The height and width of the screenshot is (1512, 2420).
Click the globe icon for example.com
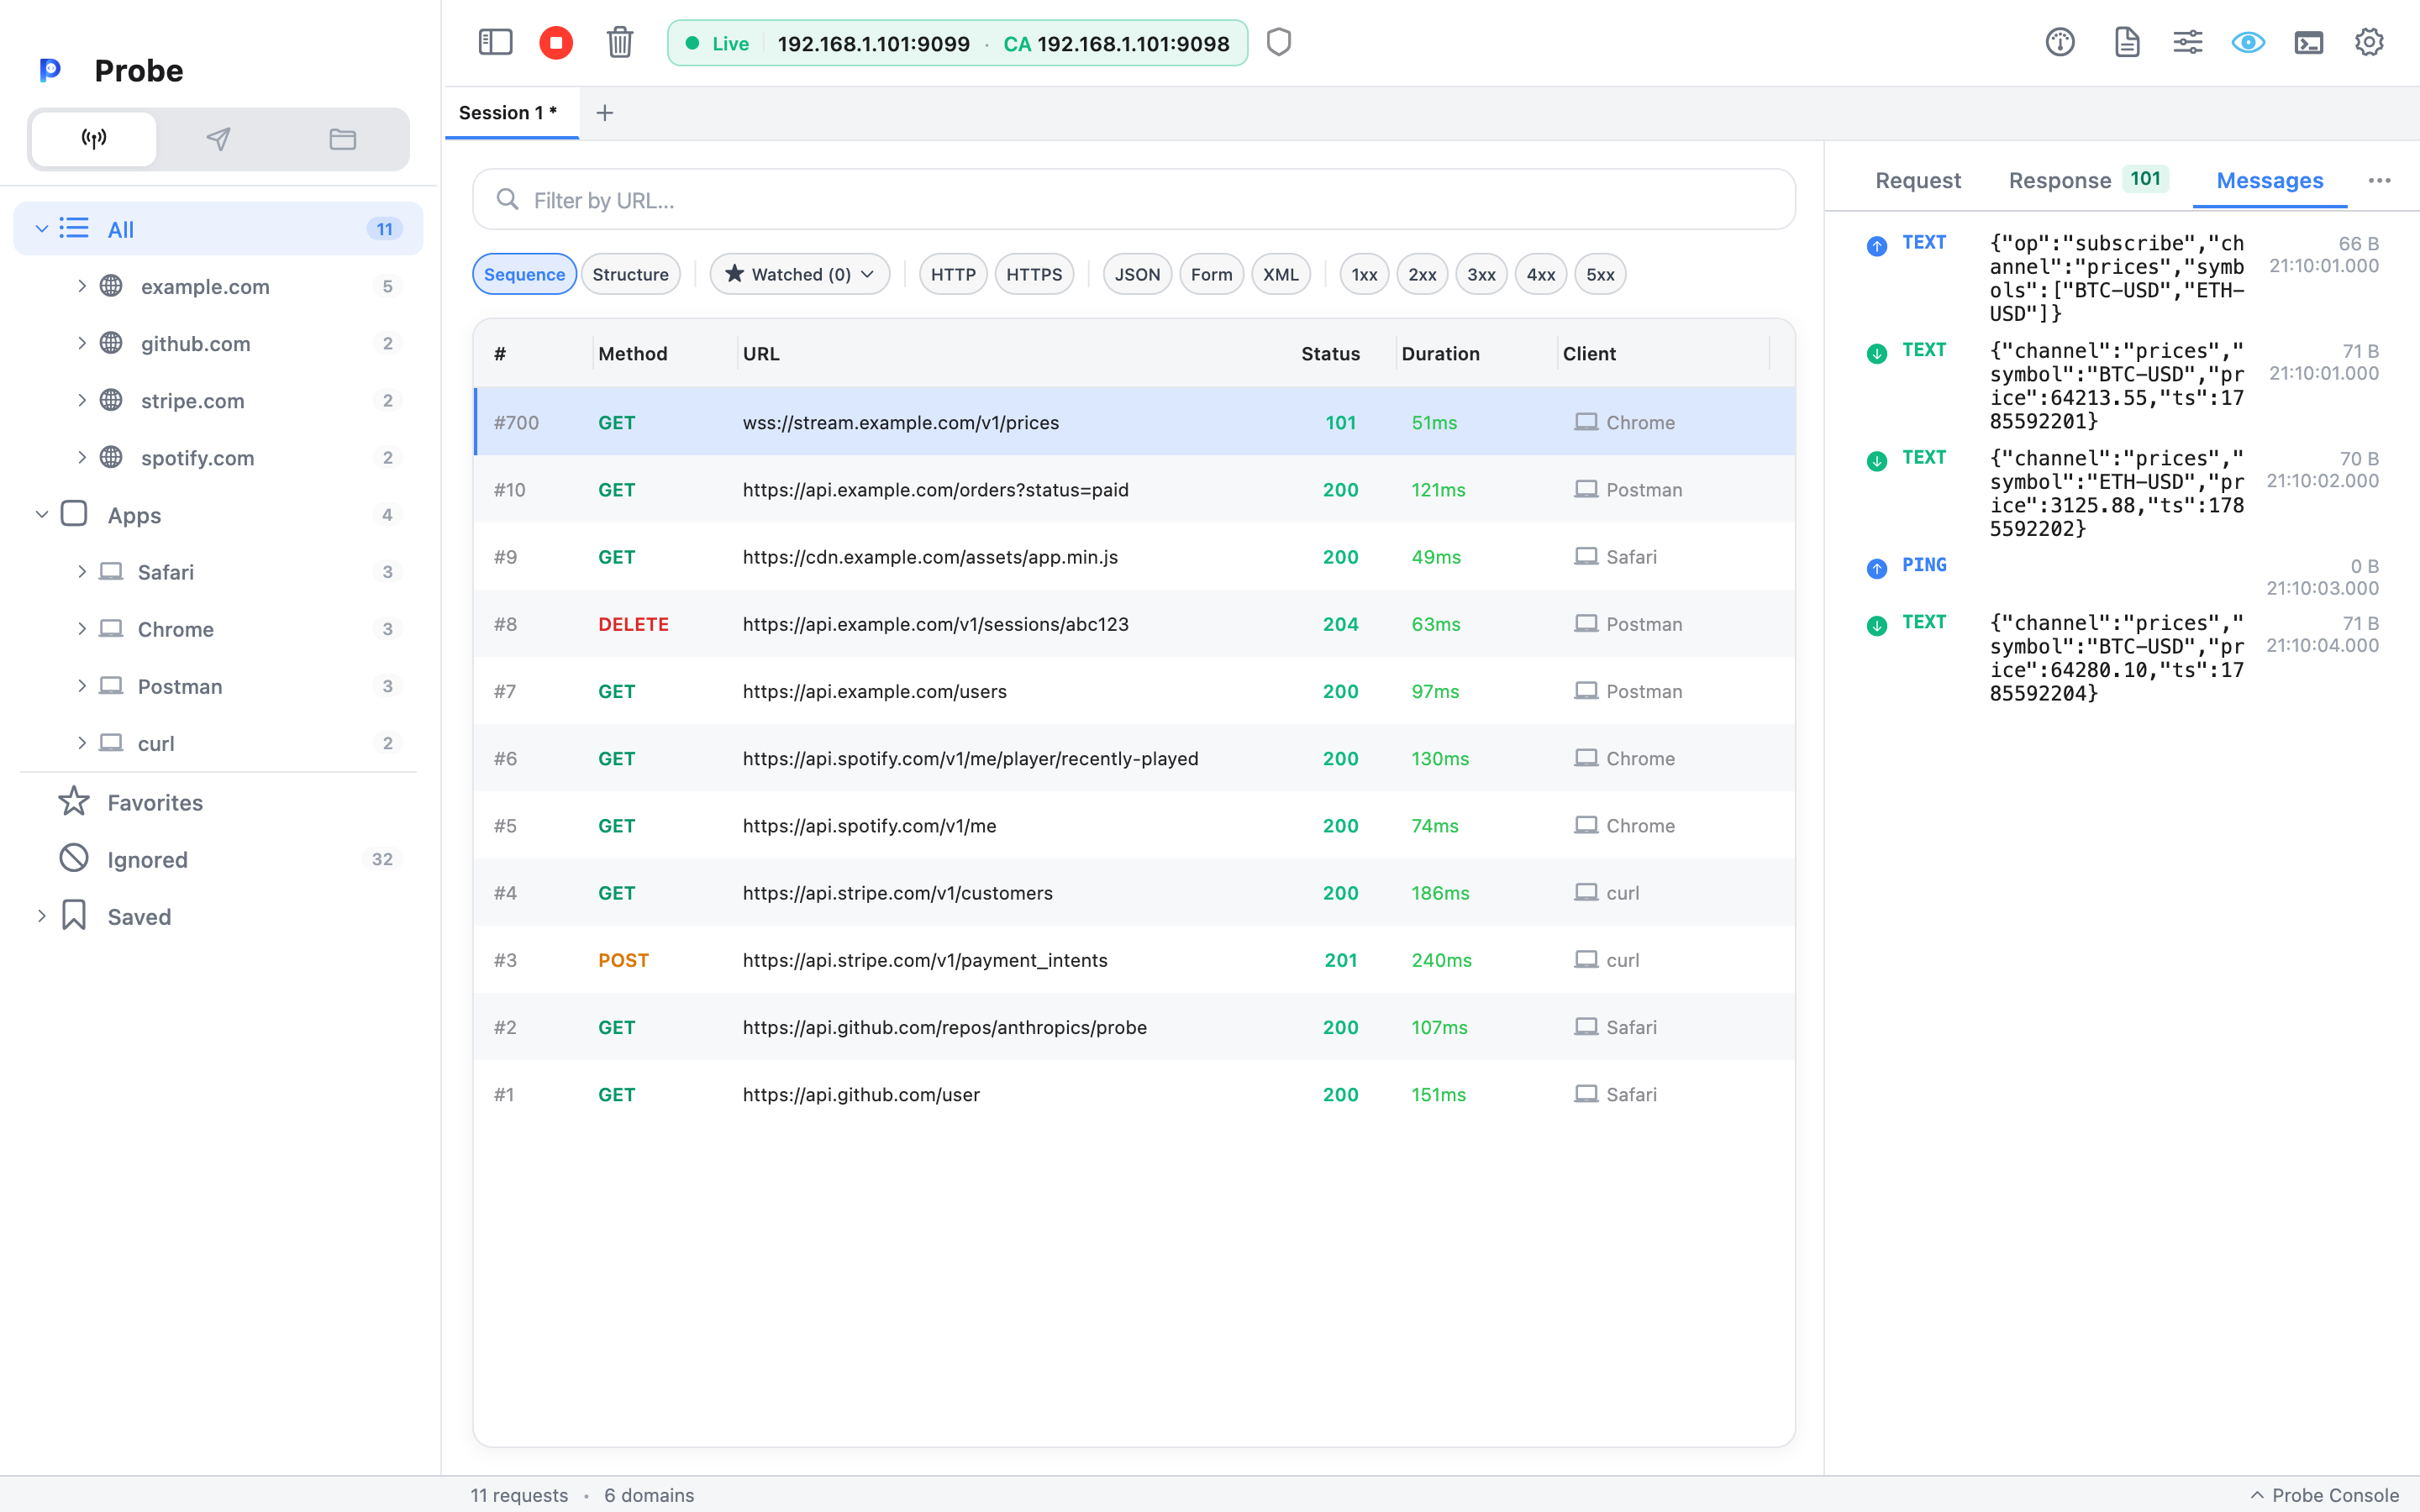[x=111, y=286]
